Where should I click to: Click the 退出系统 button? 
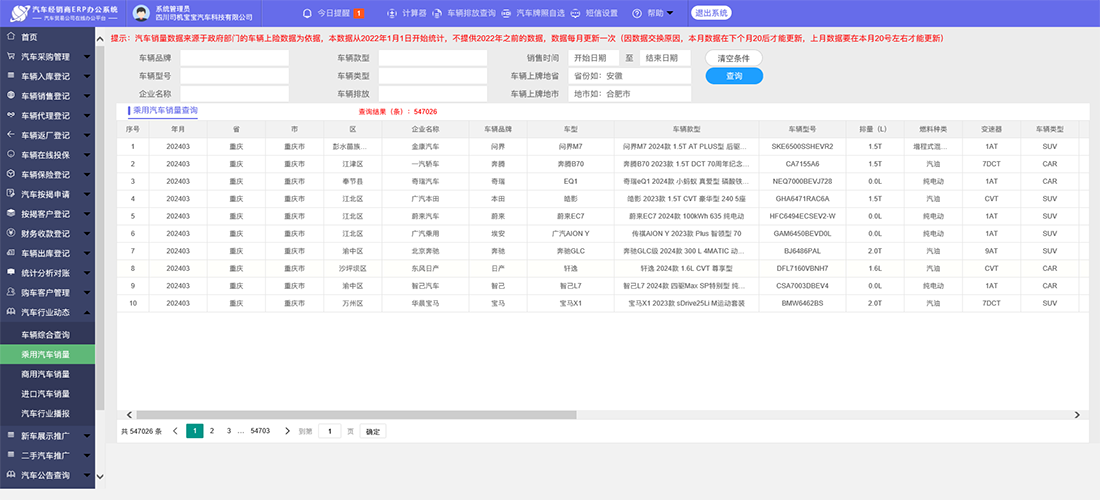(x=711, y=13)
